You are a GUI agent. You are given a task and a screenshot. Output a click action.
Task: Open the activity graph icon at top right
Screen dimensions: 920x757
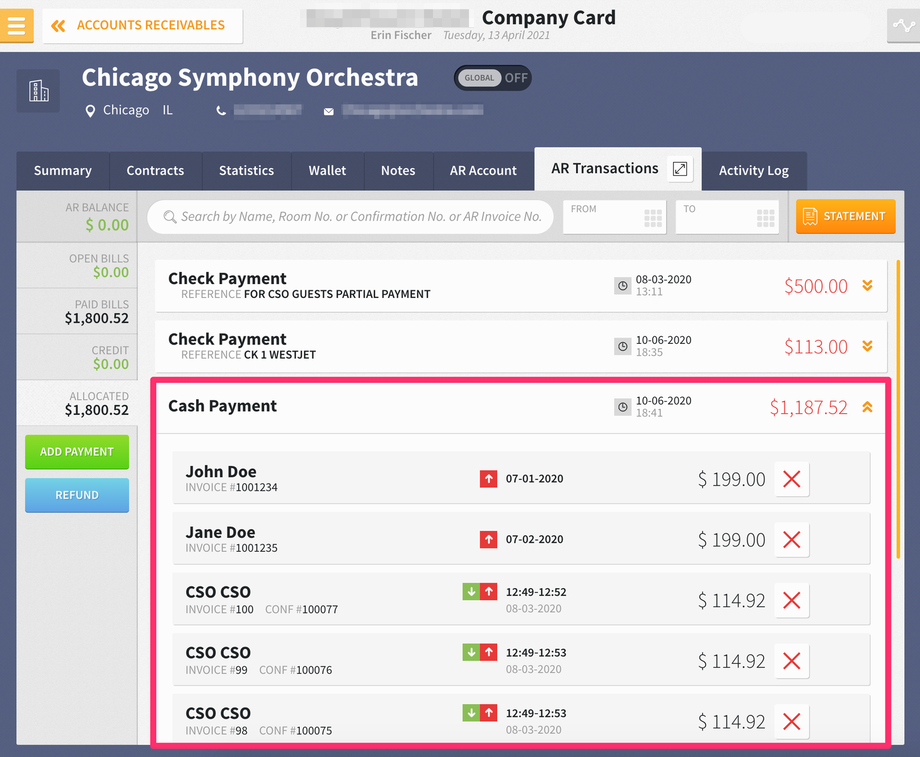904,26
